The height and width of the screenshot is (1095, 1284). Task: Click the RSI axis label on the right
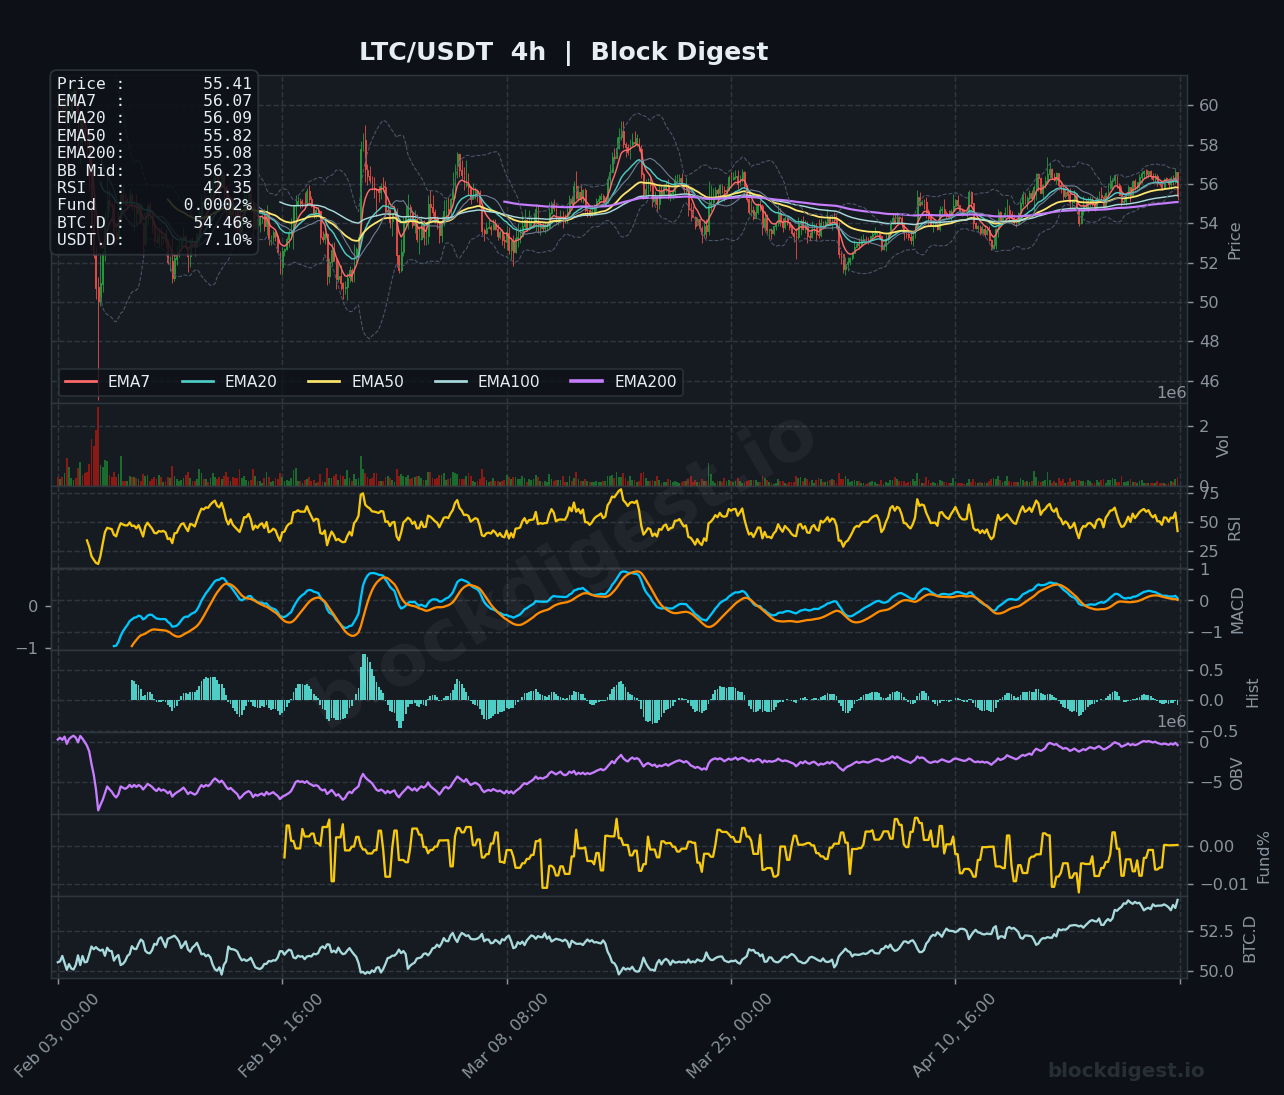tap(1235, 529)
